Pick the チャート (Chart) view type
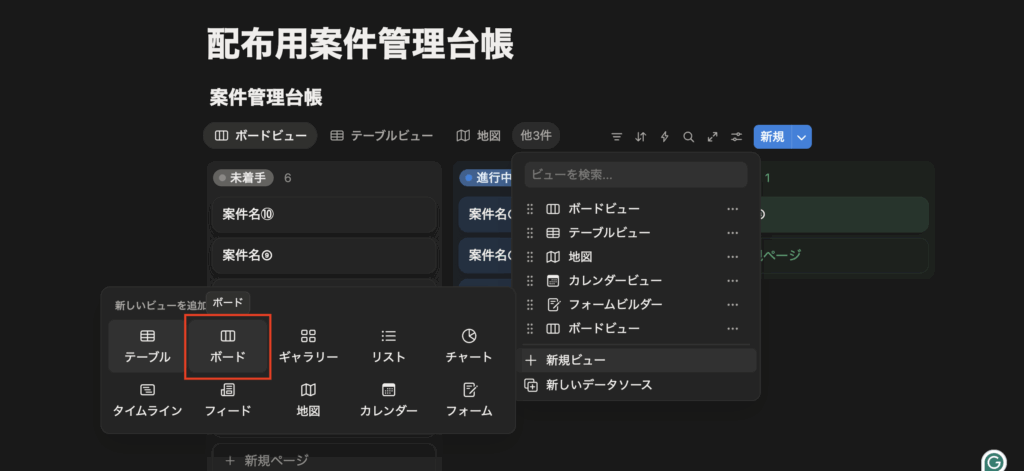 [469, 346]
